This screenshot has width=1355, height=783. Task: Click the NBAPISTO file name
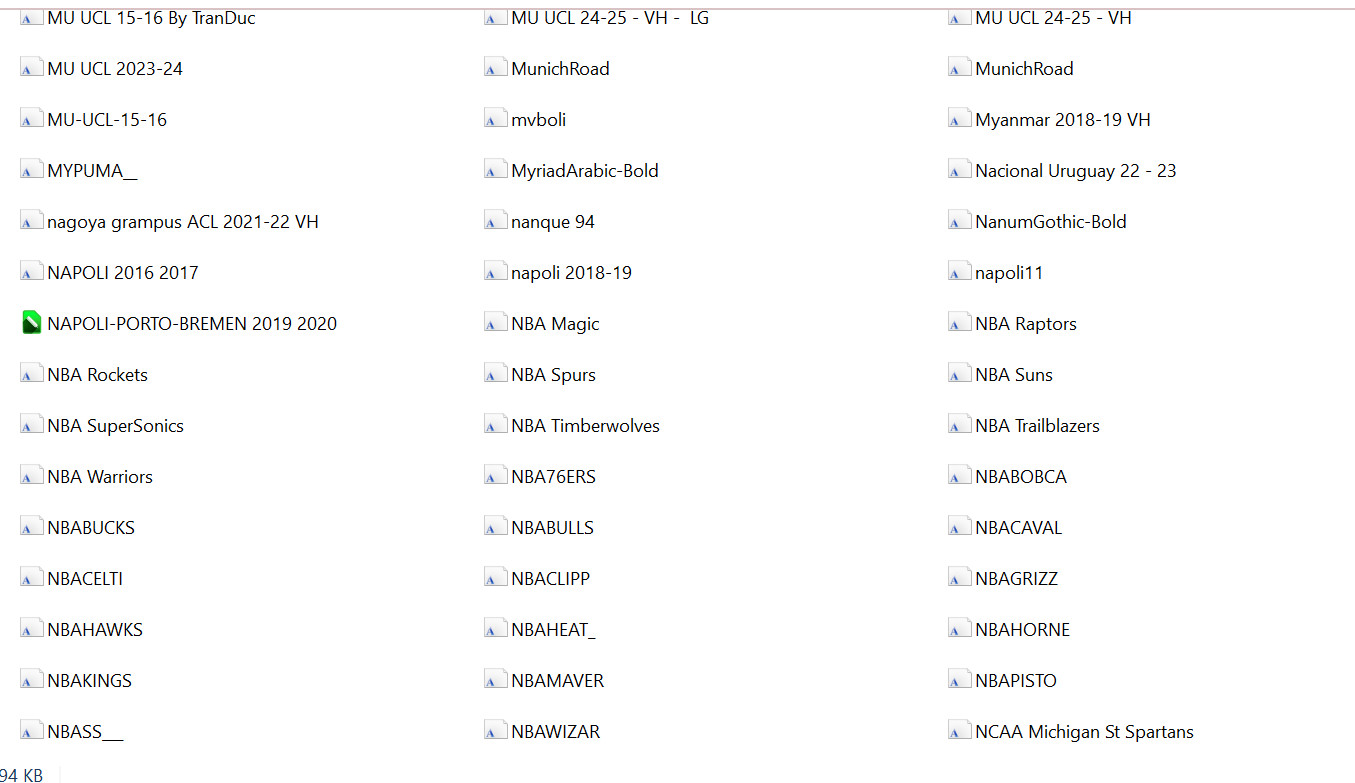pyautogui.click(x=1016, y=680)
